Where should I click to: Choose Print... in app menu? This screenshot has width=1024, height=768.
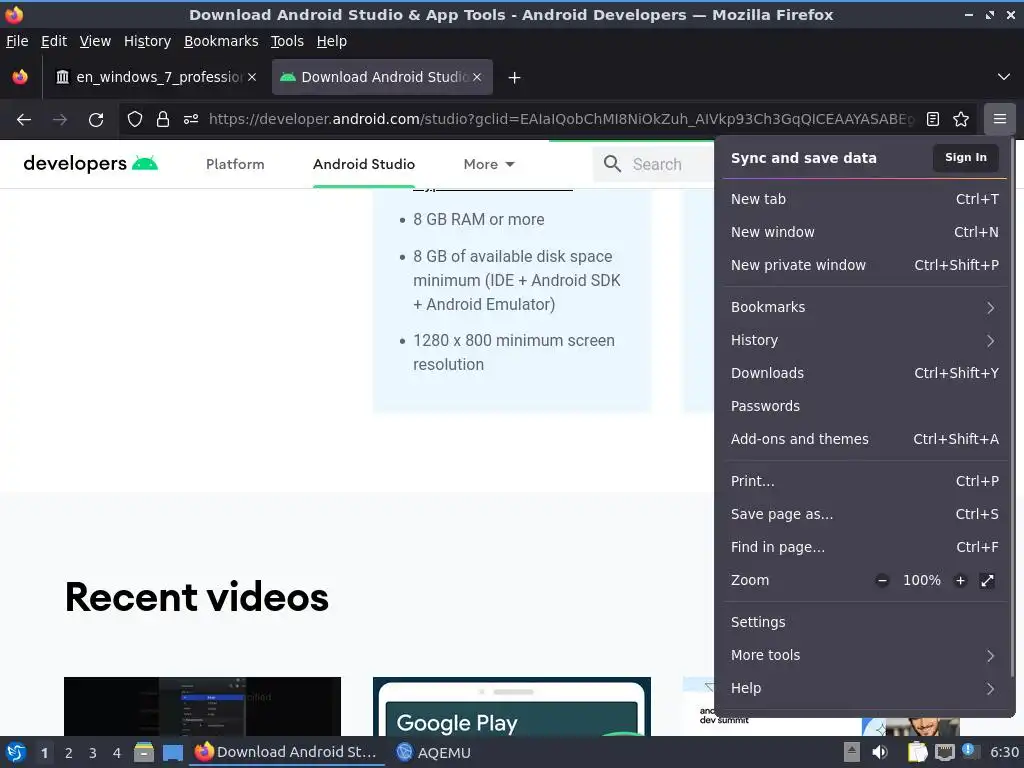(x=865, y=481)
